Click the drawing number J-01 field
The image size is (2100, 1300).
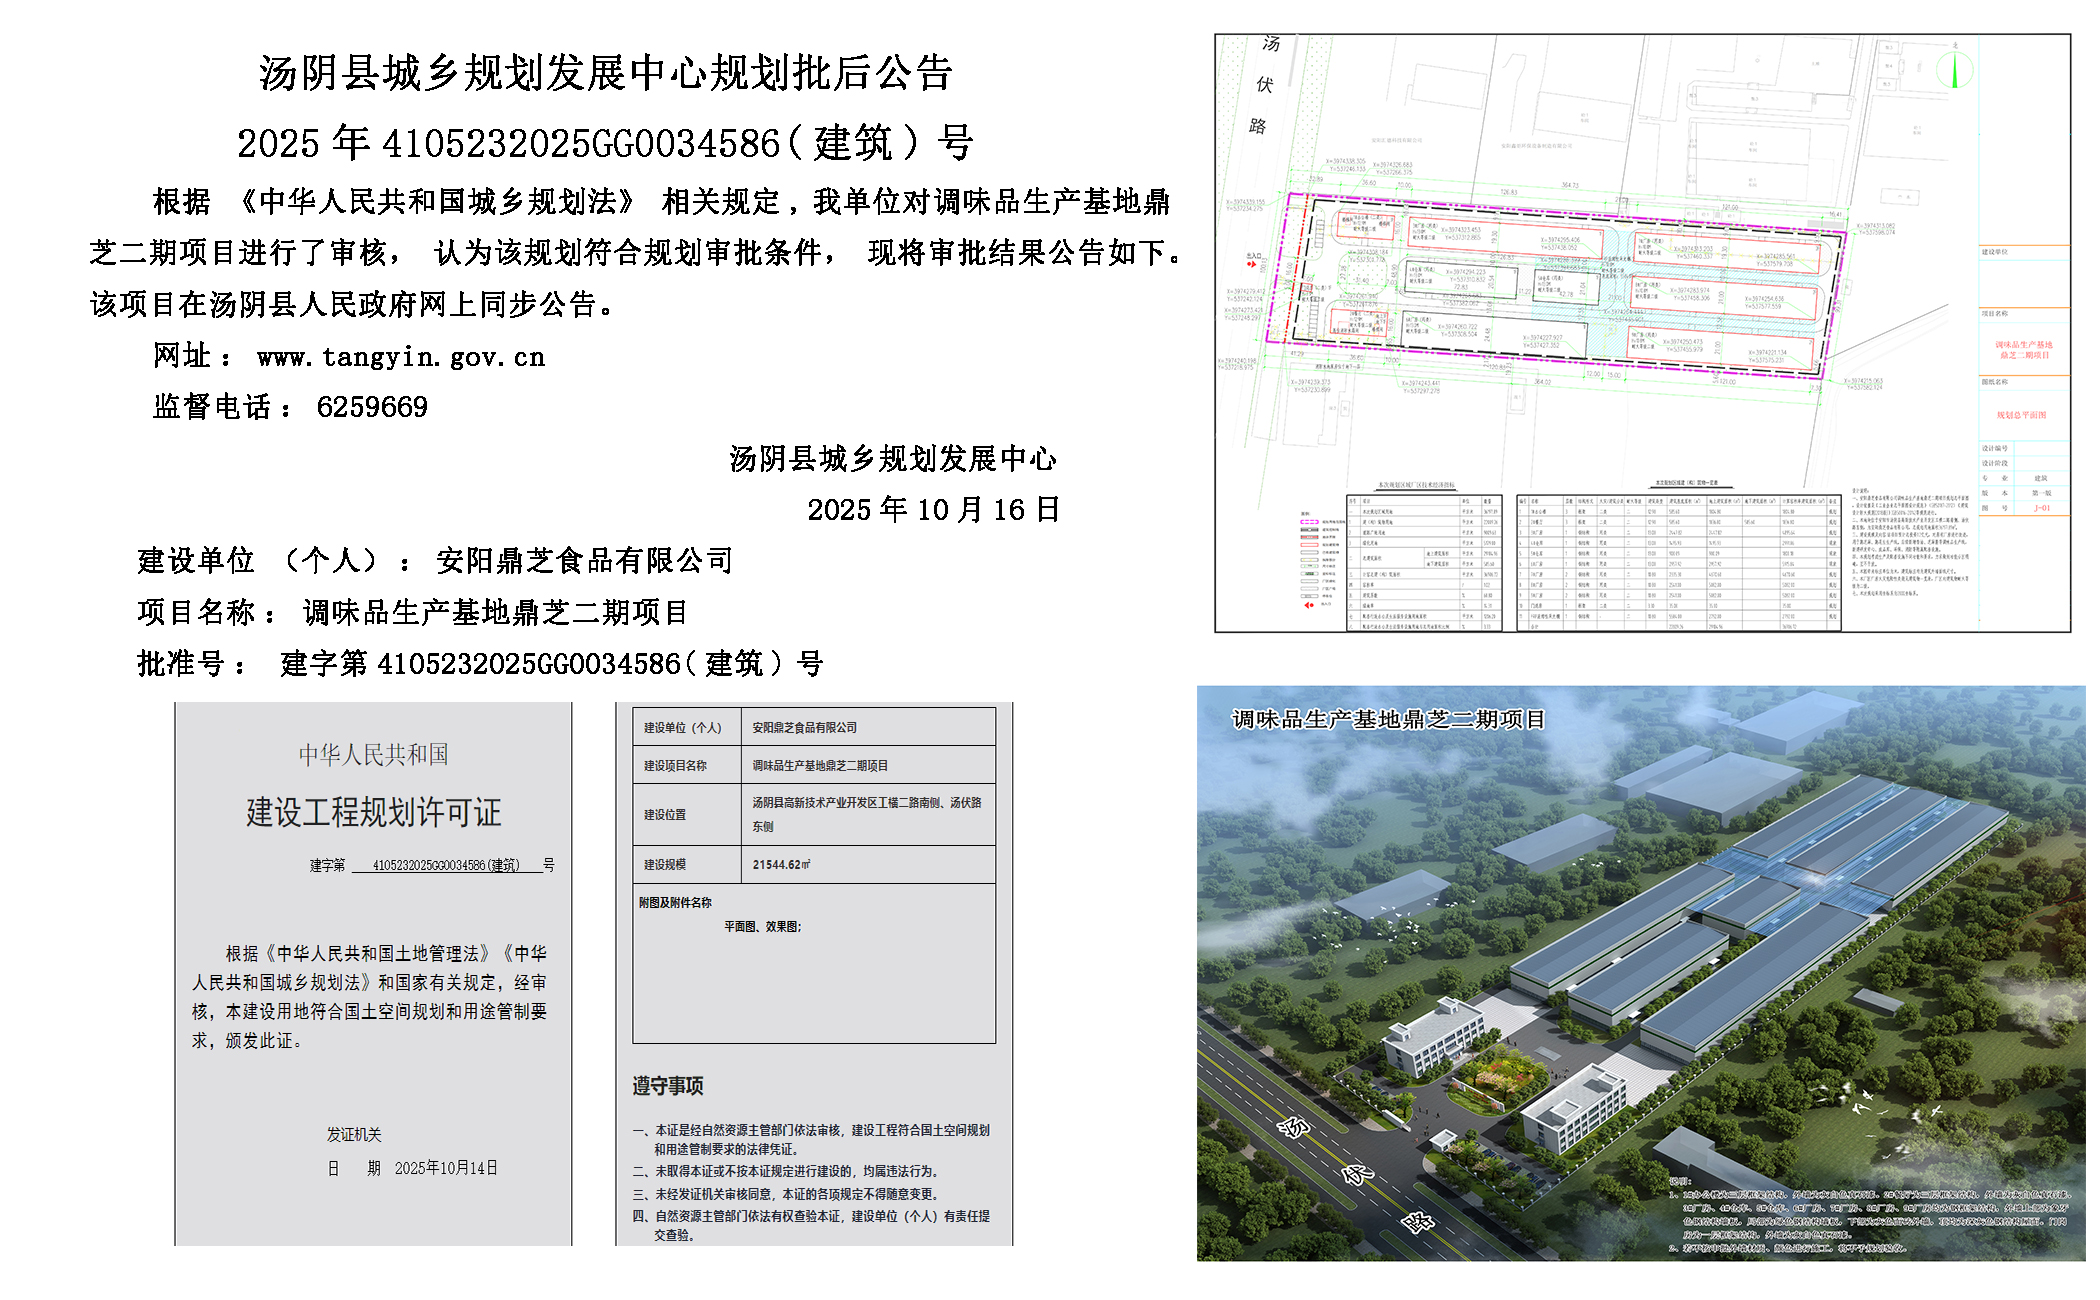pos(2042,507)
